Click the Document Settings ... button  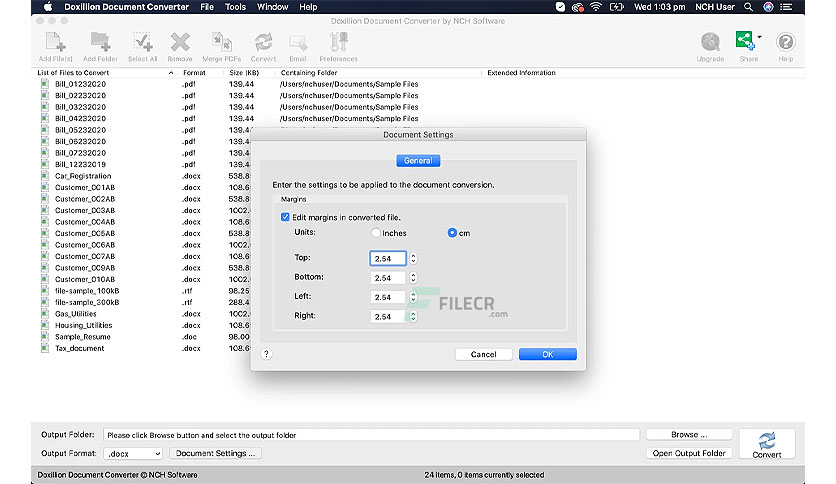[x=215, y=453]
